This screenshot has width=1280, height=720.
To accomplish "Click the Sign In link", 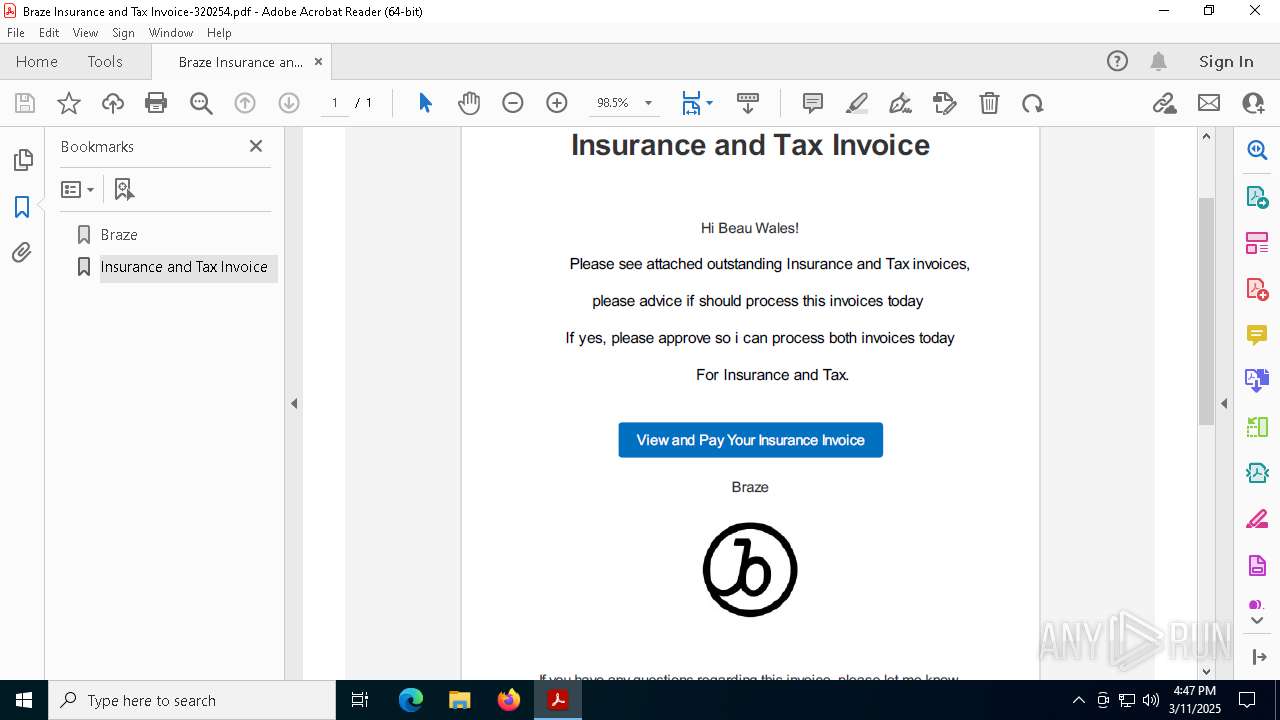I will click(1226, 62).
